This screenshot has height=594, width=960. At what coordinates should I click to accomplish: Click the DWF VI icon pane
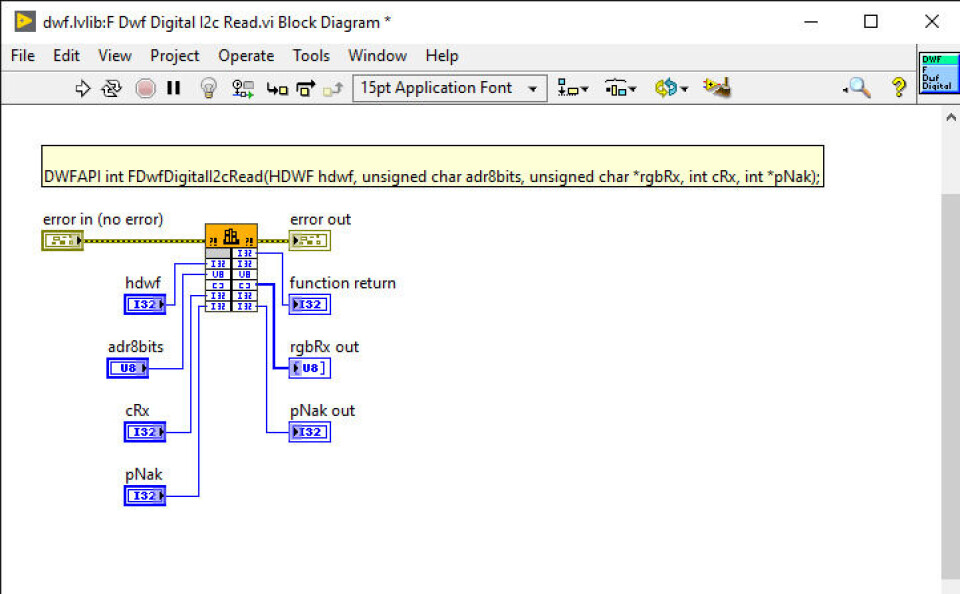coord(939,73)
